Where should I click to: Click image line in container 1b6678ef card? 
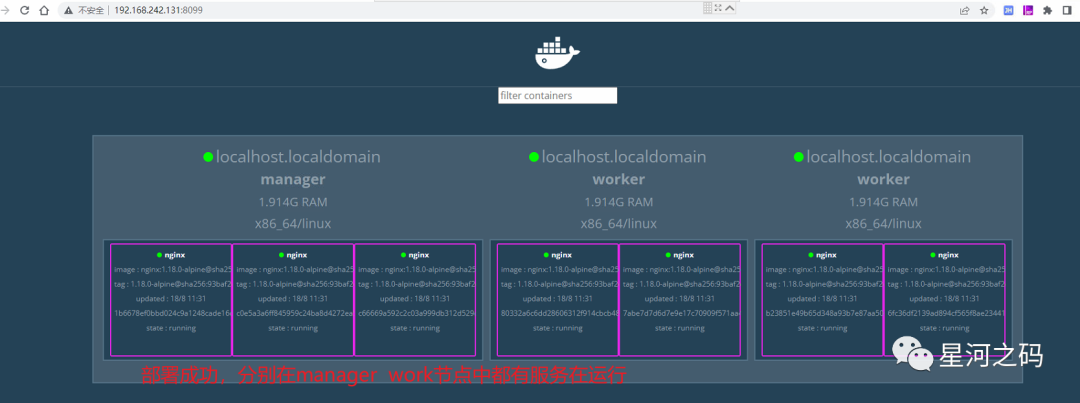click(172, 270)
